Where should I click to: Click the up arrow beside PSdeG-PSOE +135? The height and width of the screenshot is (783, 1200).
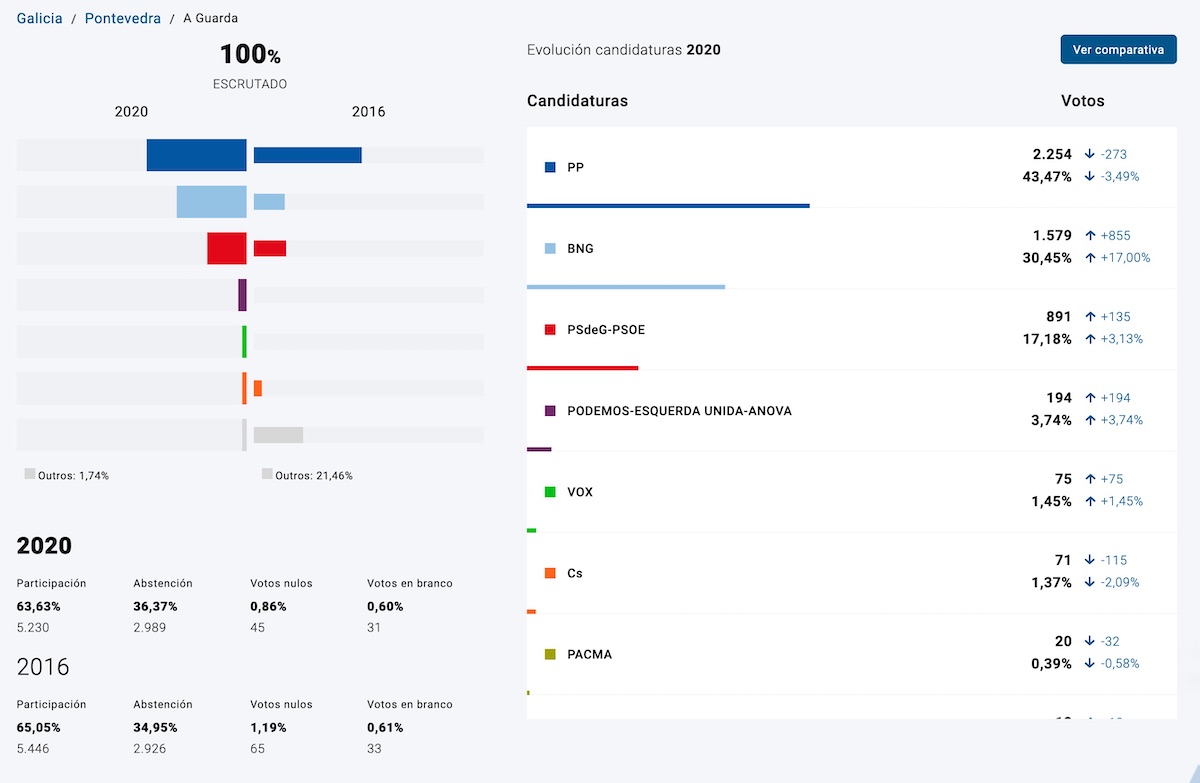[x=1089, y=316]
